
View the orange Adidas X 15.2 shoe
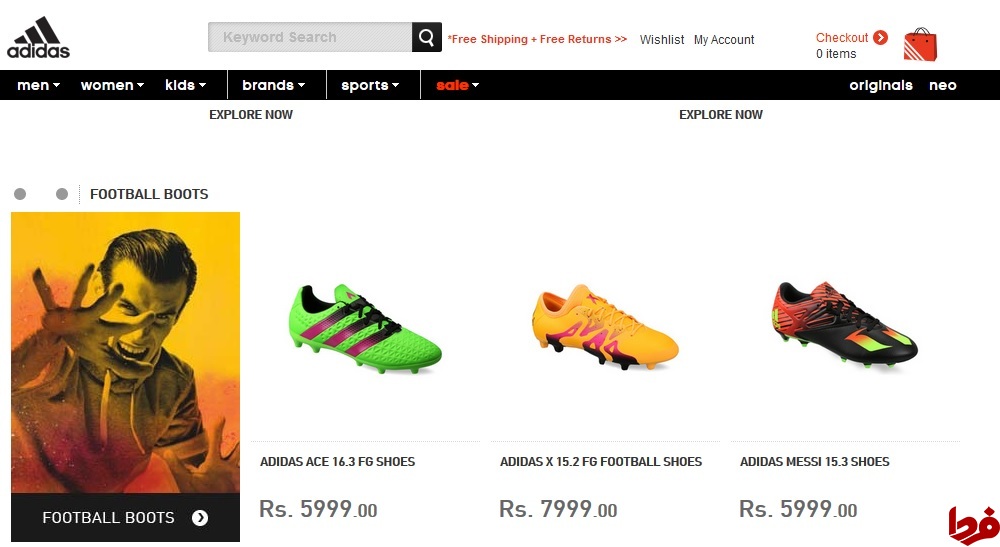point(604,328)
